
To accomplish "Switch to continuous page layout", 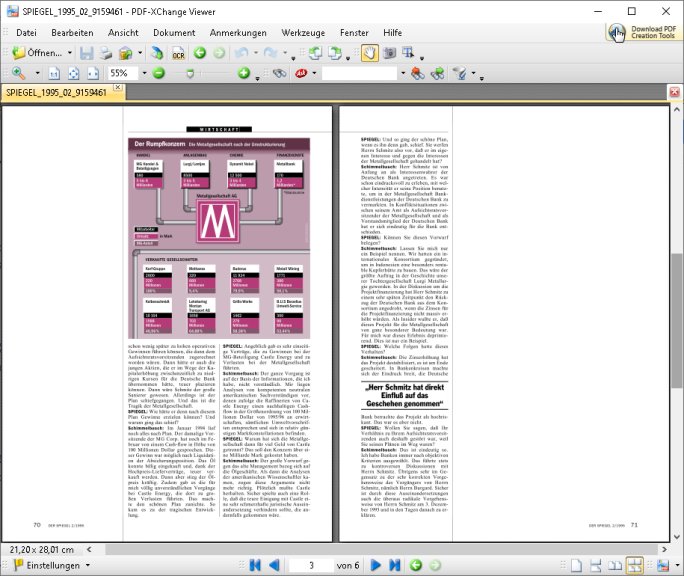I will 597,565.
